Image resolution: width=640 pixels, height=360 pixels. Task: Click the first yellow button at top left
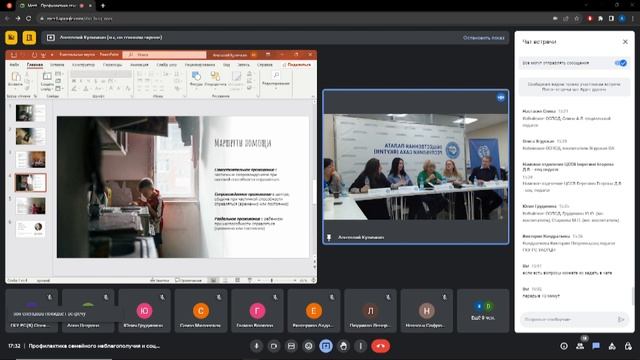(11, 38)
